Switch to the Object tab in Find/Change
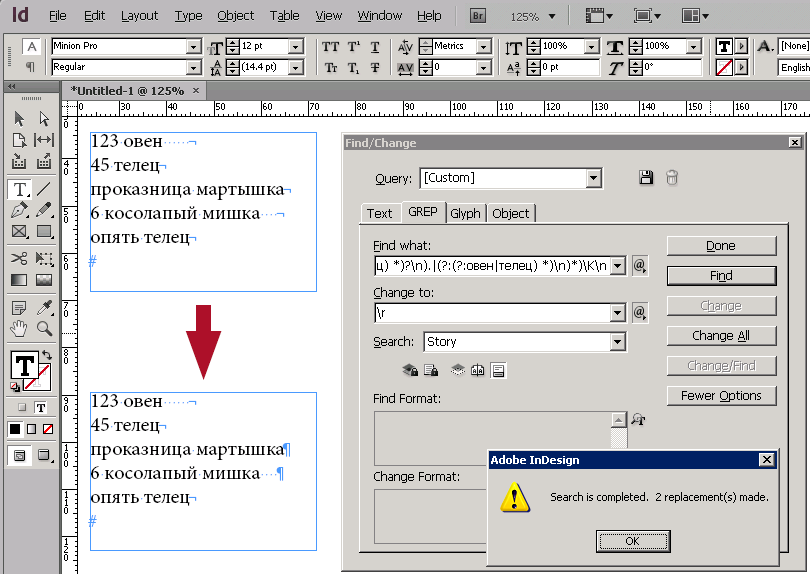This screenshot has height=574, width=810. tap(510, 213)
